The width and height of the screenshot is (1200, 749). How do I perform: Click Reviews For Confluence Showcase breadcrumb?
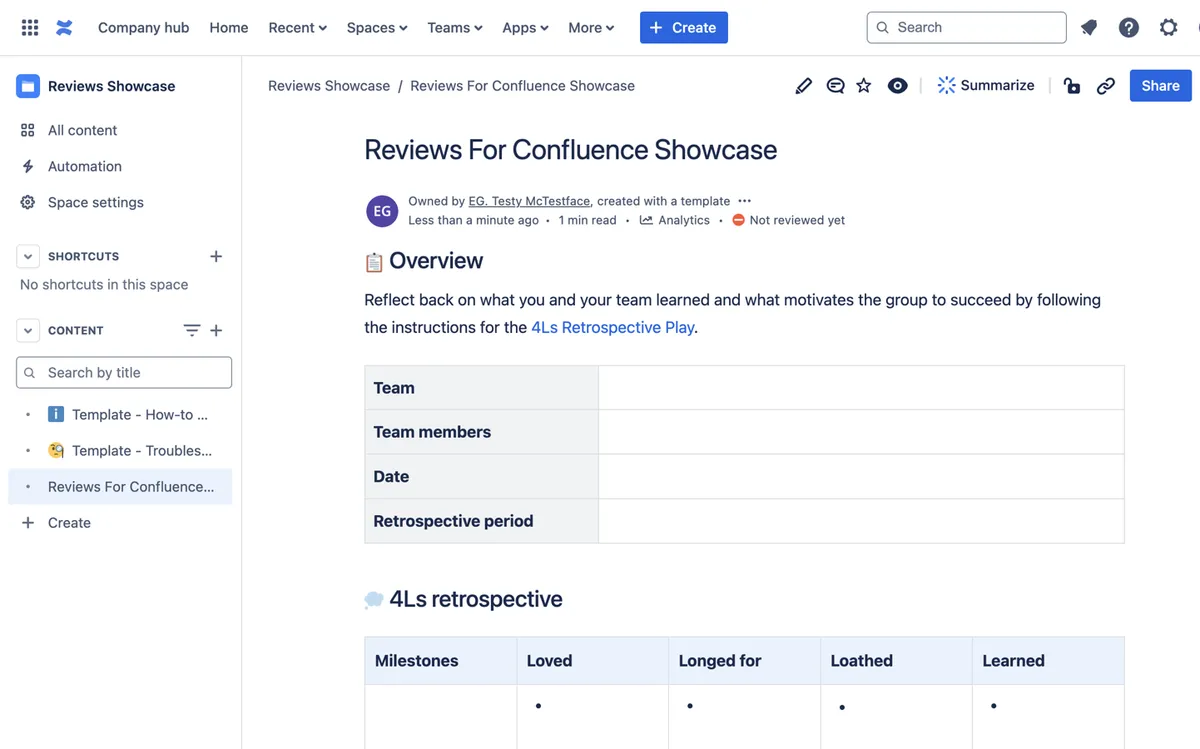coord(522,86)
